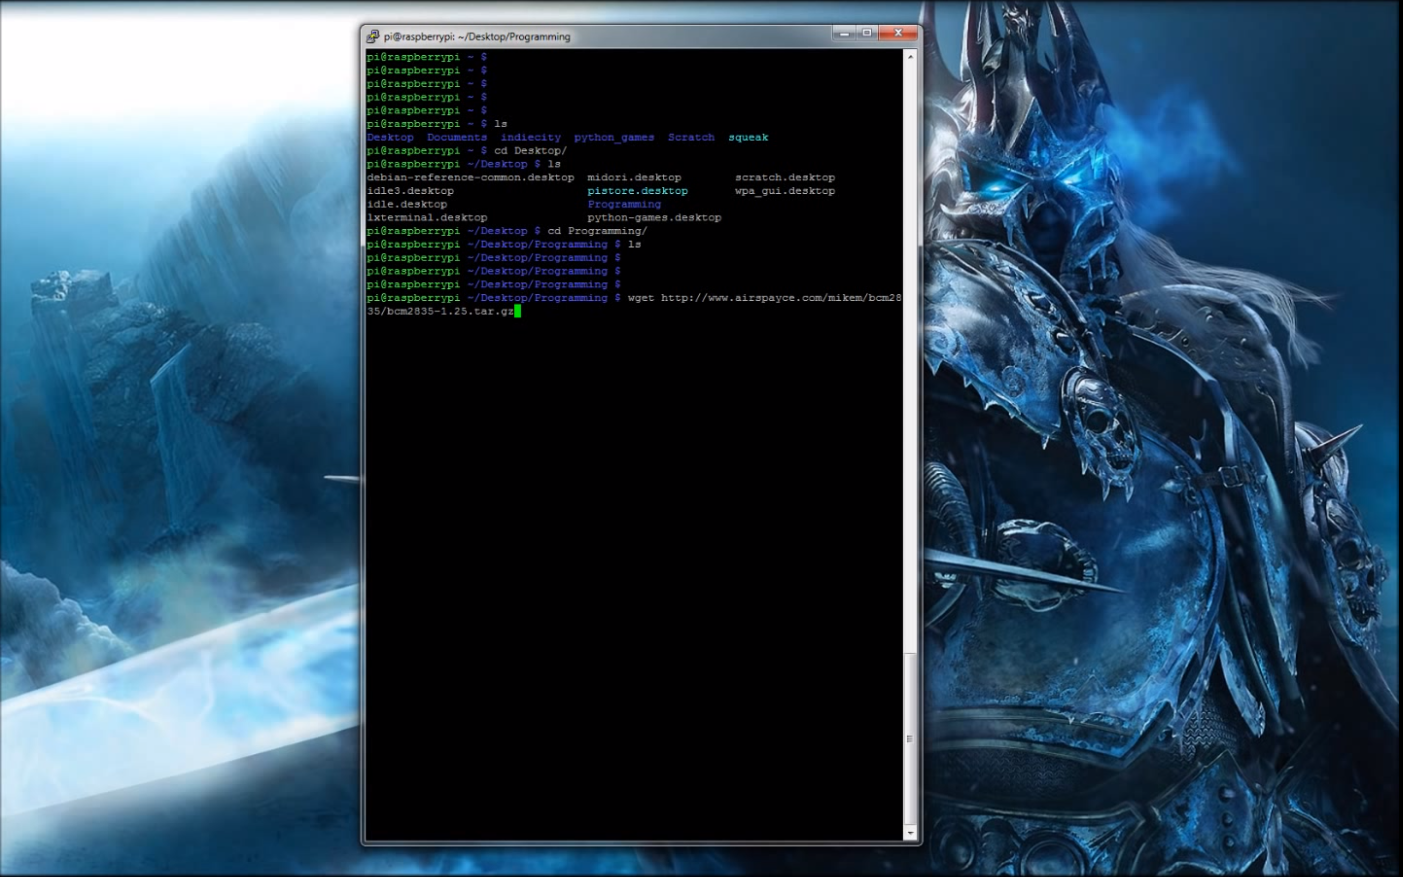Click the wget airspayce.com URL text

(781, 298)
